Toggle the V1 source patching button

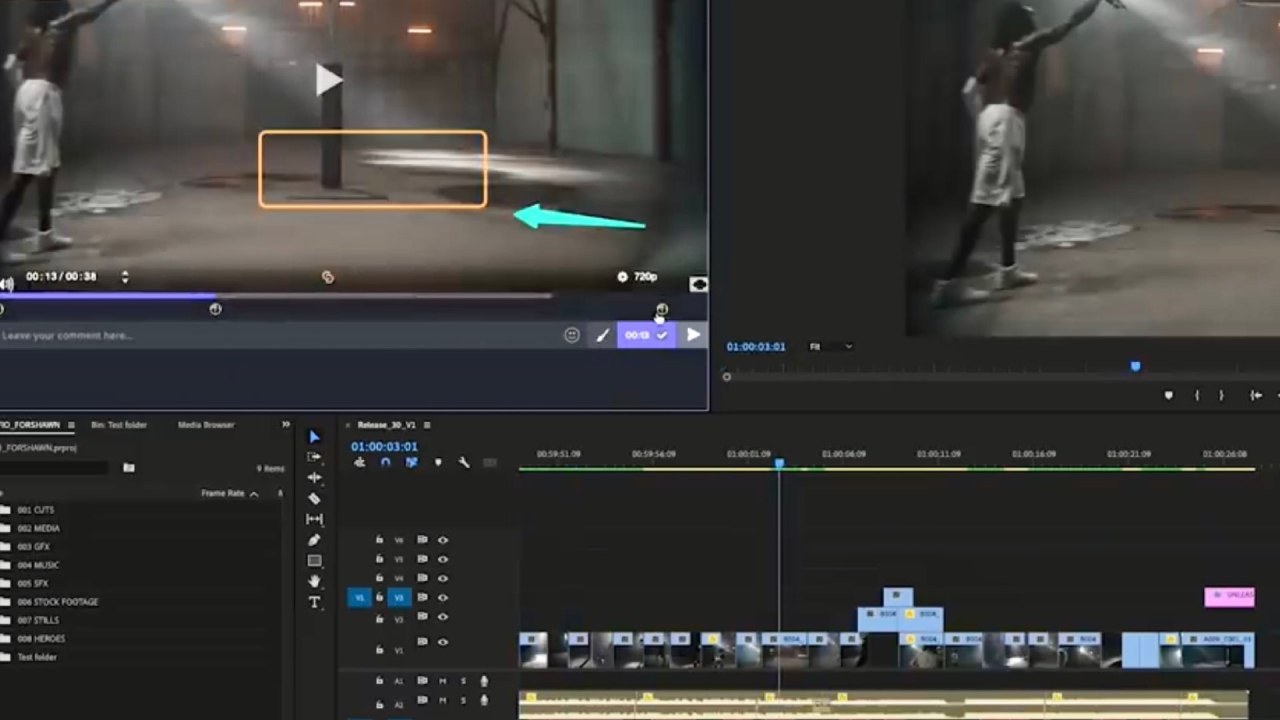[x=360, y=598]
